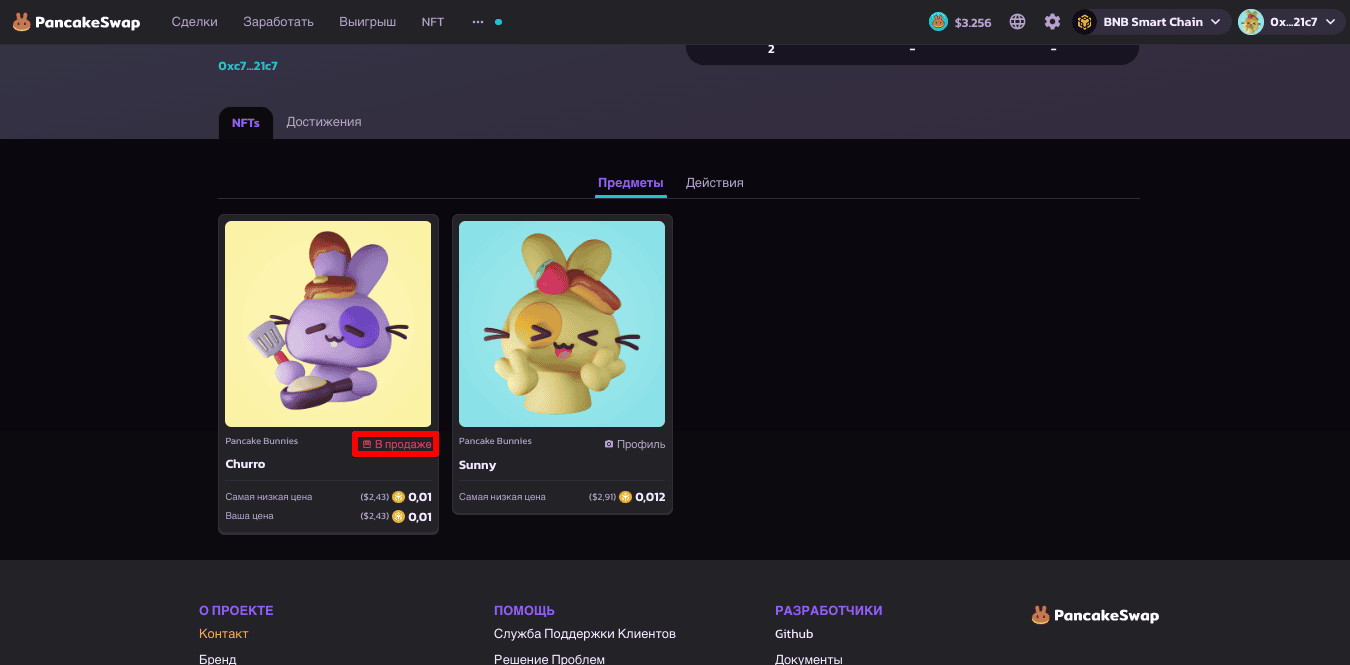Open the Документы footer link
1350x665 pixels.
[x=809, y=659]
